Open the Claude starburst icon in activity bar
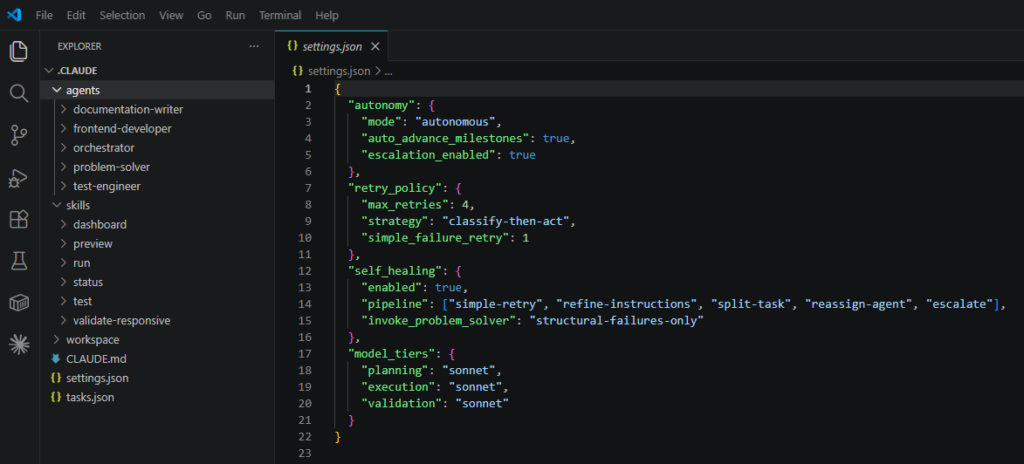The height and width of the screenshot is (464, 1024). [19, 345]
